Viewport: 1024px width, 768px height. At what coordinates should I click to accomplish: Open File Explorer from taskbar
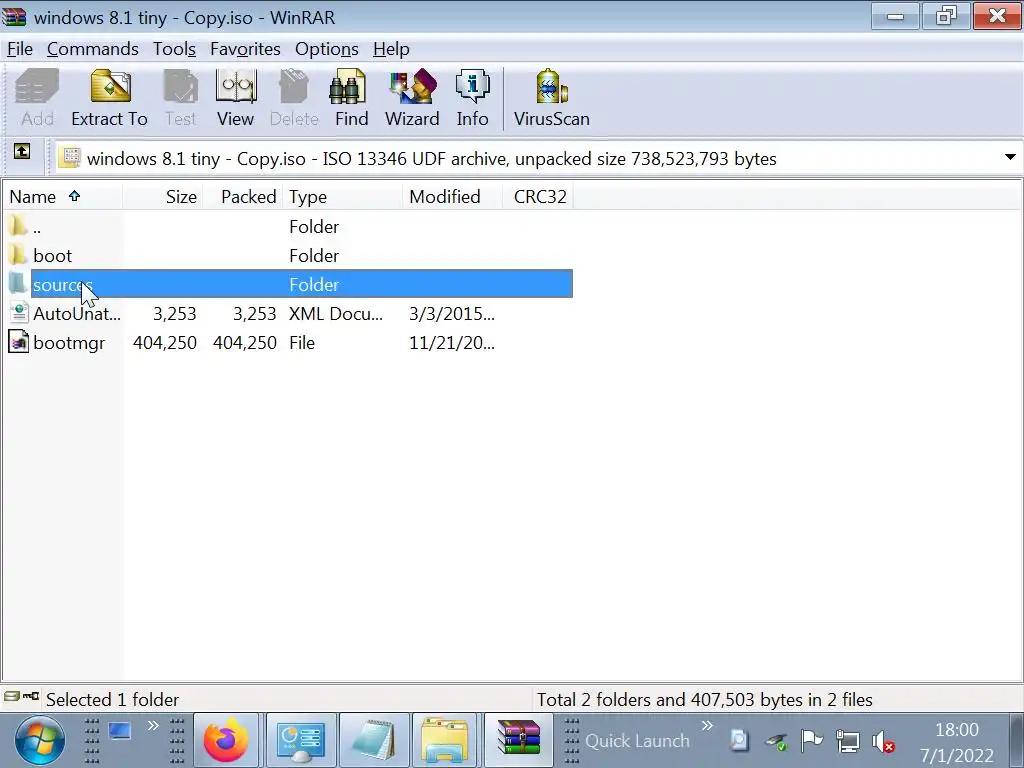click(x=445, y=741)
